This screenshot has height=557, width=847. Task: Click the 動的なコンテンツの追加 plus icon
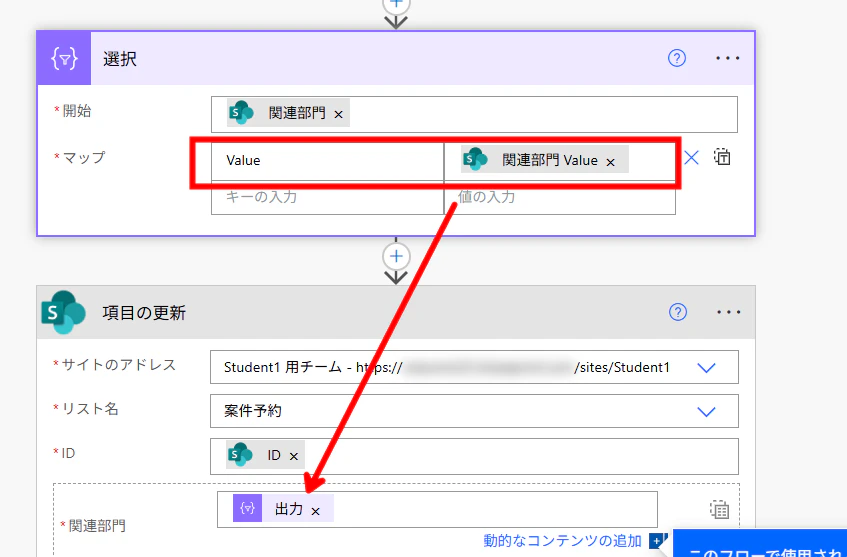point(657,540)
